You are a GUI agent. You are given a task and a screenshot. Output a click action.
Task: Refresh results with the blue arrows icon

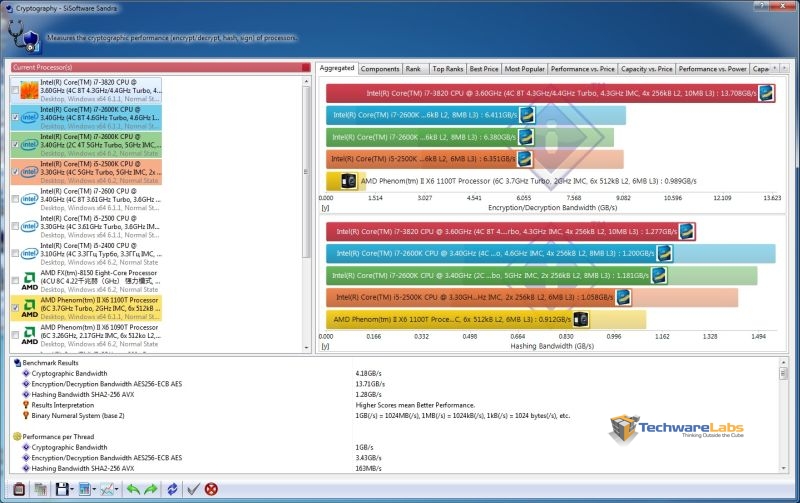[x=172, y=489]
